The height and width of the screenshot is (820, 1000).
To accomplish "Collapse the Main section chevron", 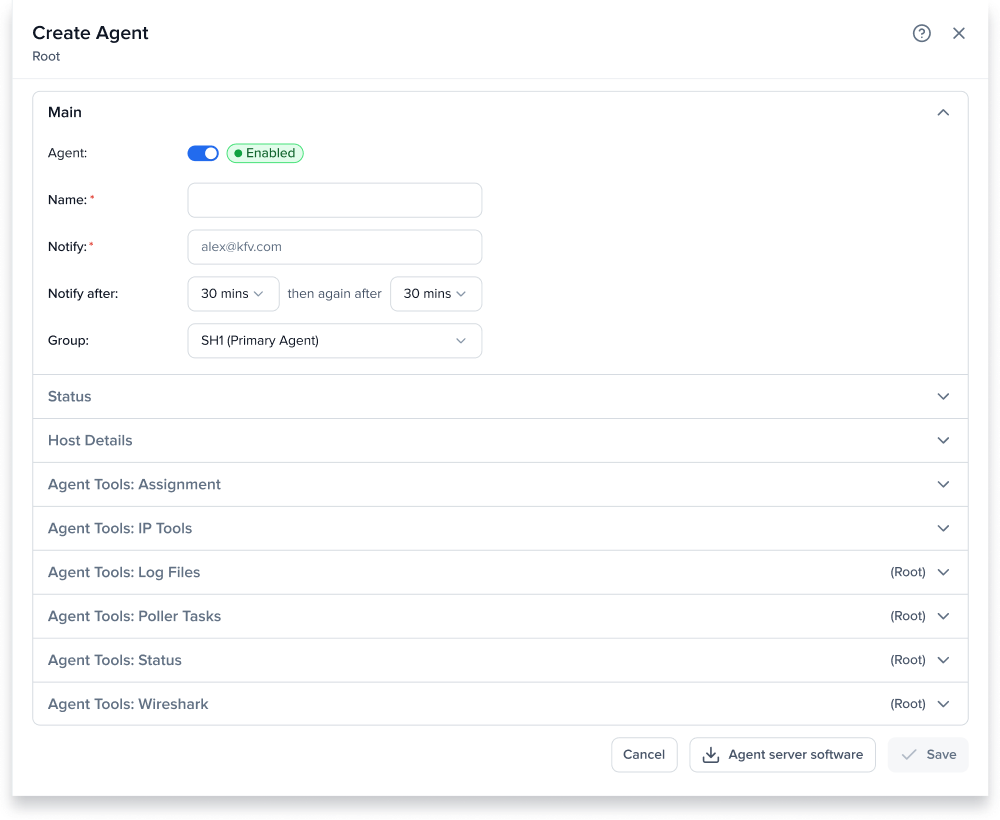I will [943, 112].
